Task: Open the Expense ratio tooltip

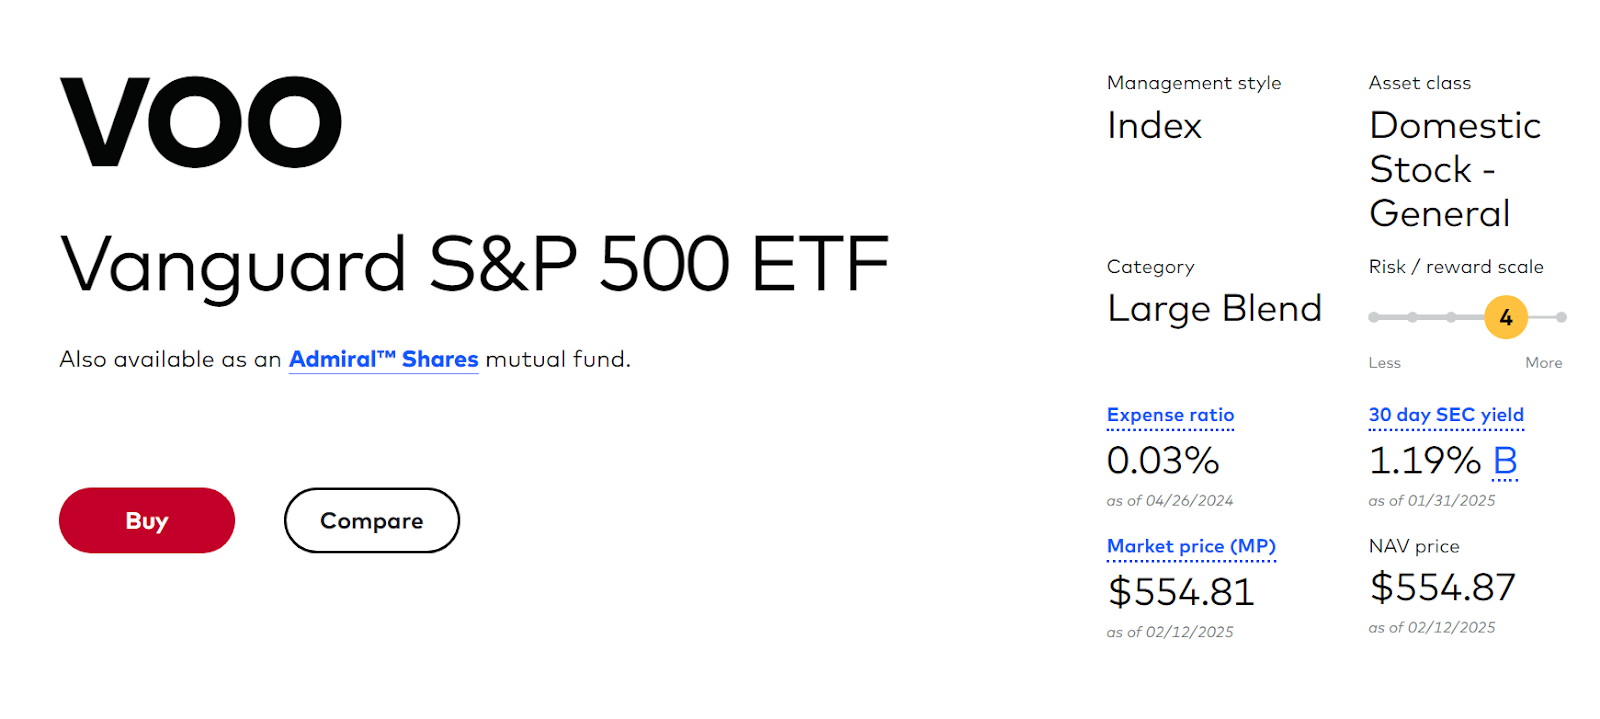Action: tap(1169, 415)
